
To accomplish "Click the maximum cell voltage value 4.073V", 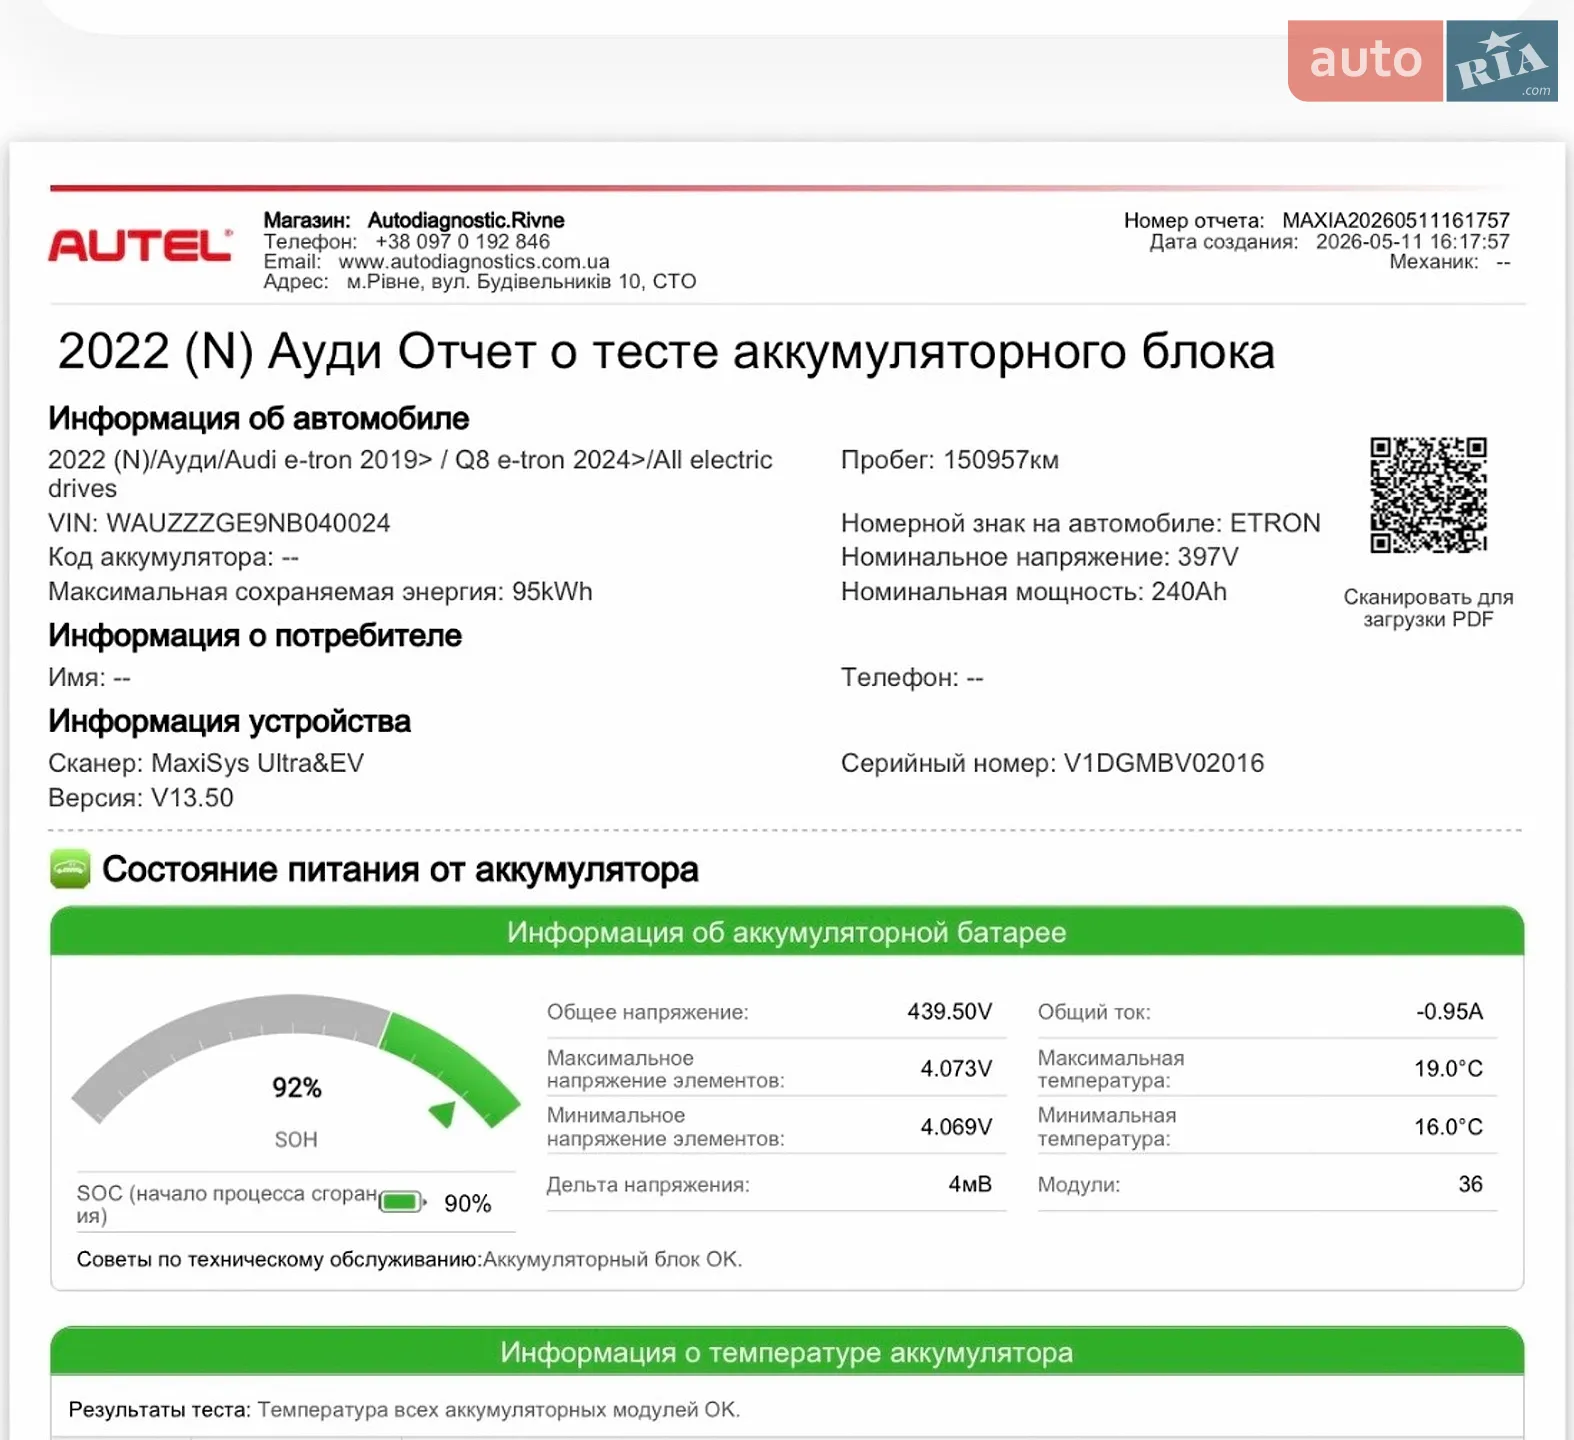I will [x=956, y=1069].
